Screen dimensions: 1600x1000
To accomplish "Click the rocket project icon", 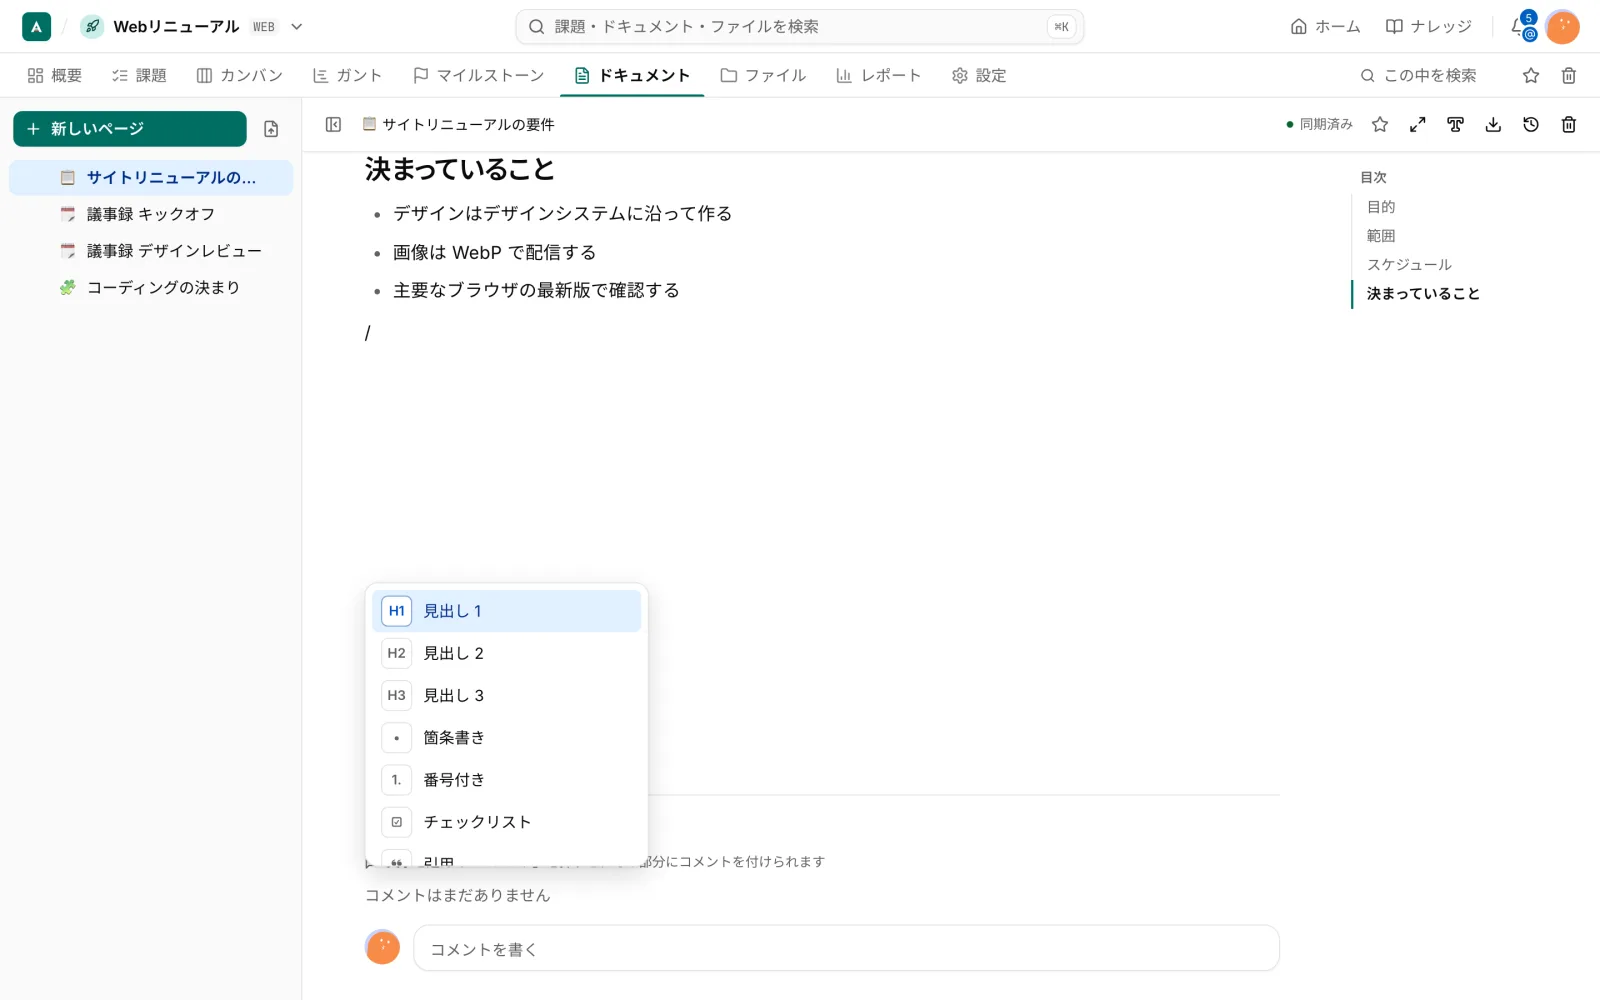I will pyautogui.click(x=92, y=27).
